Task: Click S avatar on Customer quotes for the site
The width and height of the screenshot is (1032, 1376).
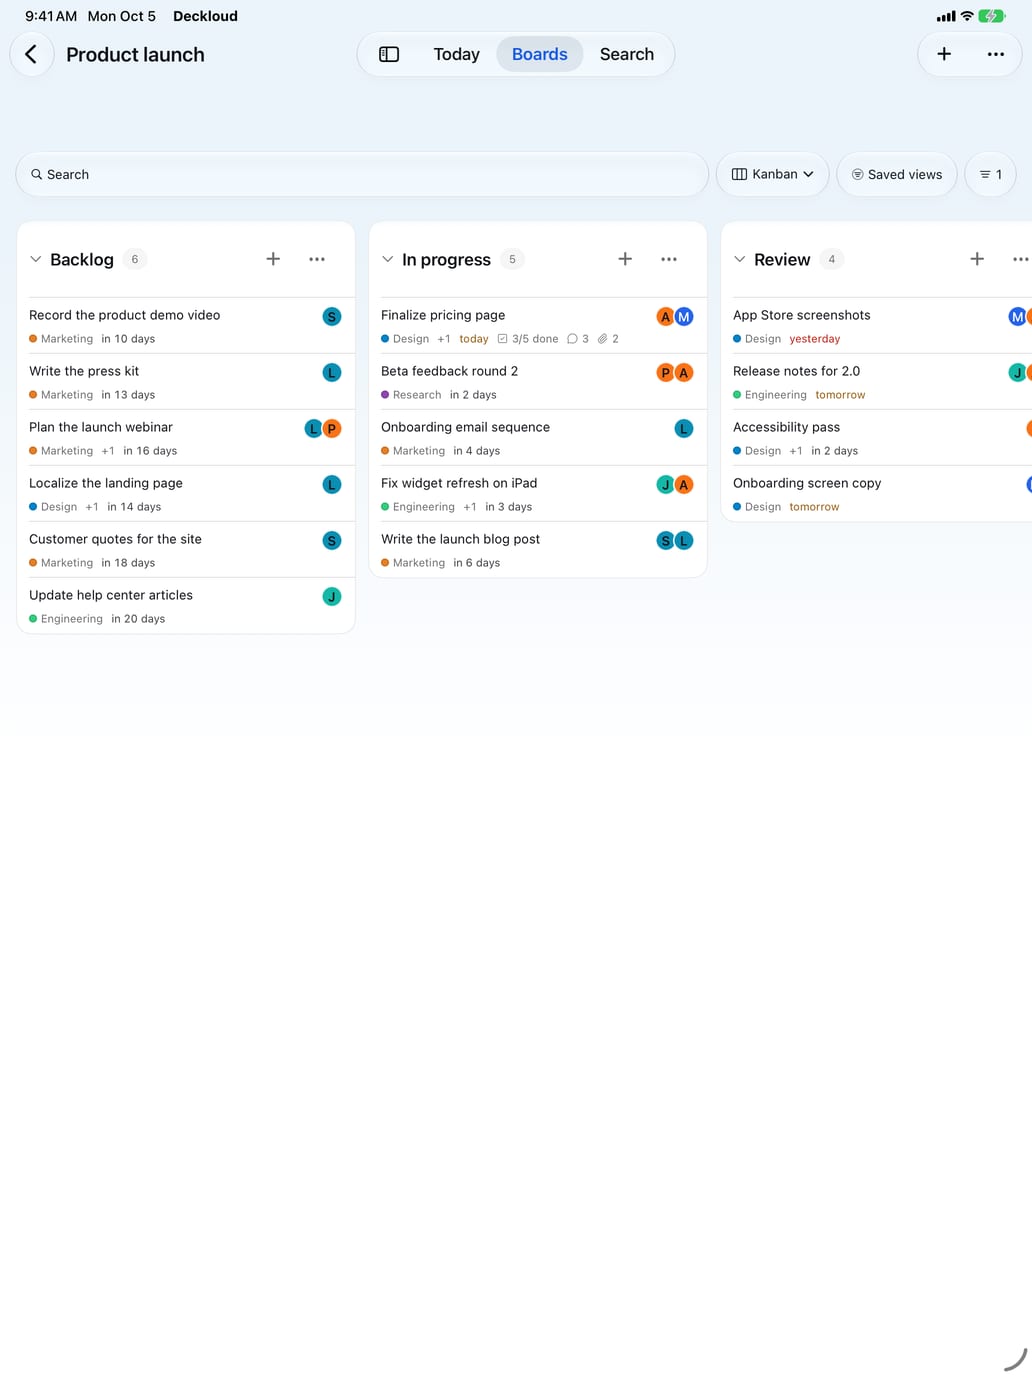Action: point(332,540)
